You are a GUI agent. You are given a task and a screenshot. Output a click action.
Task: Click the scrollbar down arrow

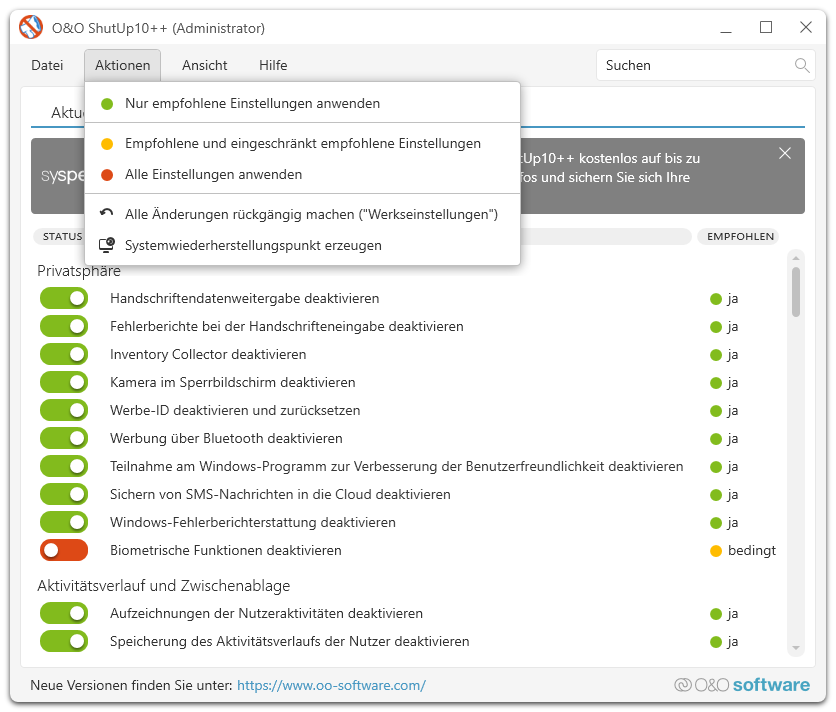point(796,648)
